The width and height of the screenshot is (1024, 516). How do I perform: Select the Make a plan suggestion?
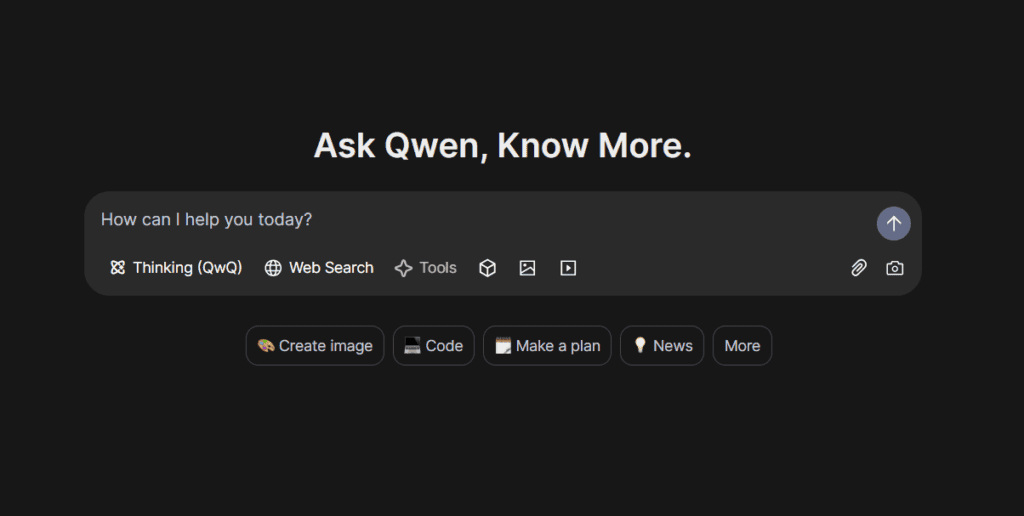[x=547, y=346]
